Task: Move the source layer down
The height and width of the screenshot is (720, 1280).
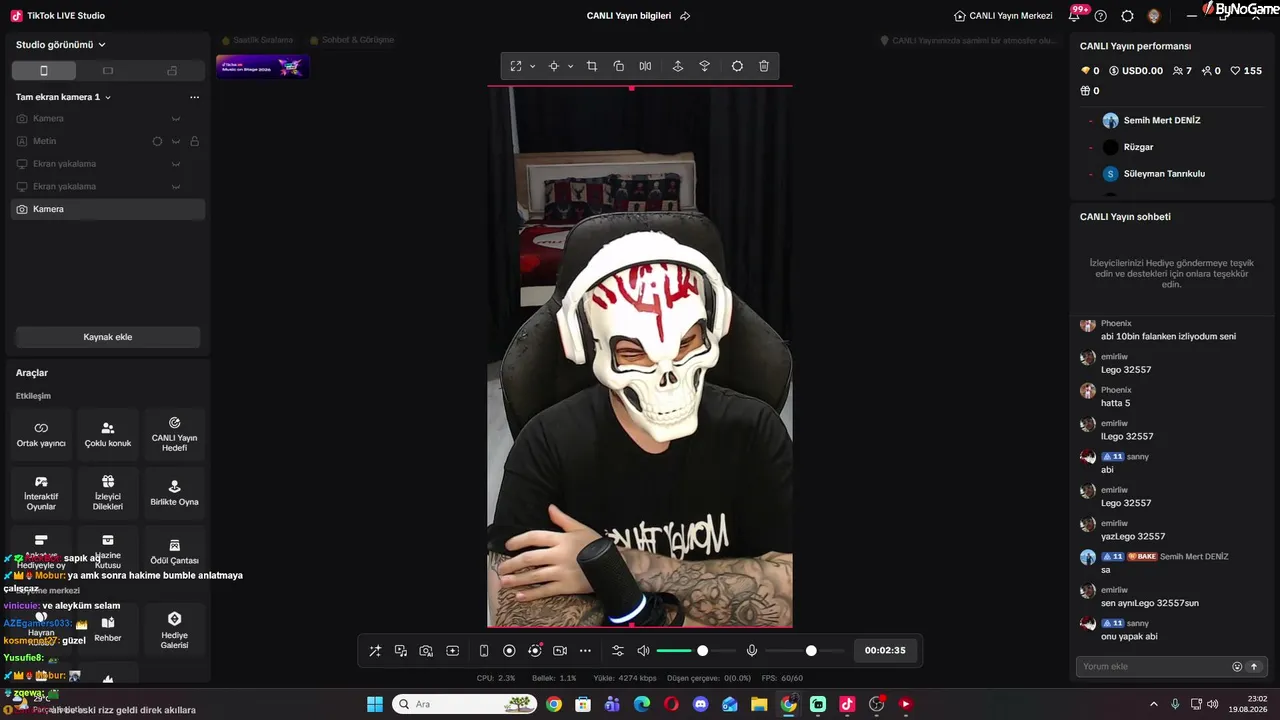Action: tap(704, 66)
